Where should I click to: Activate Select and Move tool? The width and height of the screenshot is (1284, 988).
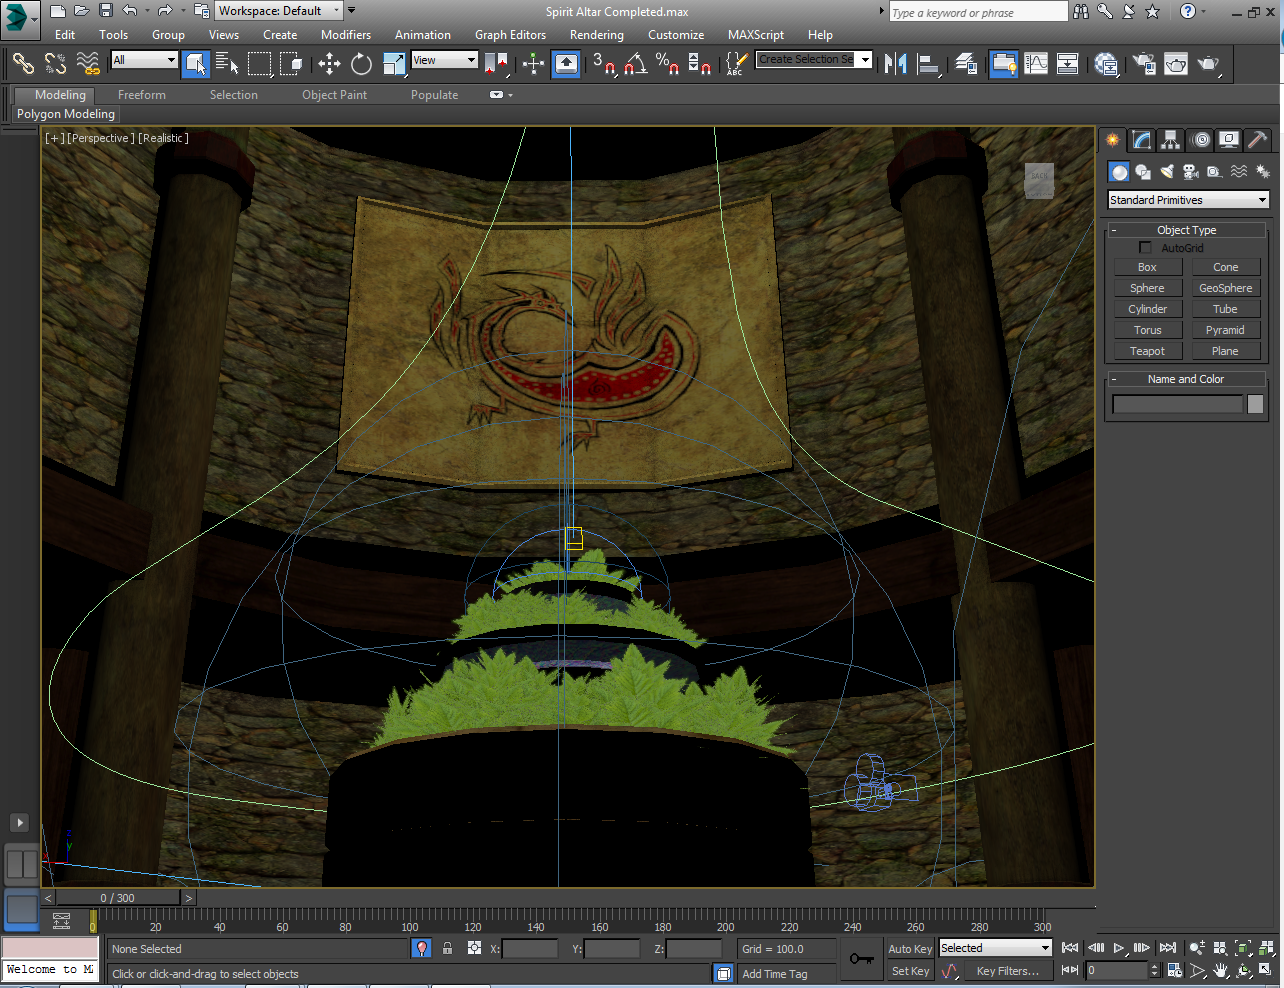coord(329,64)
